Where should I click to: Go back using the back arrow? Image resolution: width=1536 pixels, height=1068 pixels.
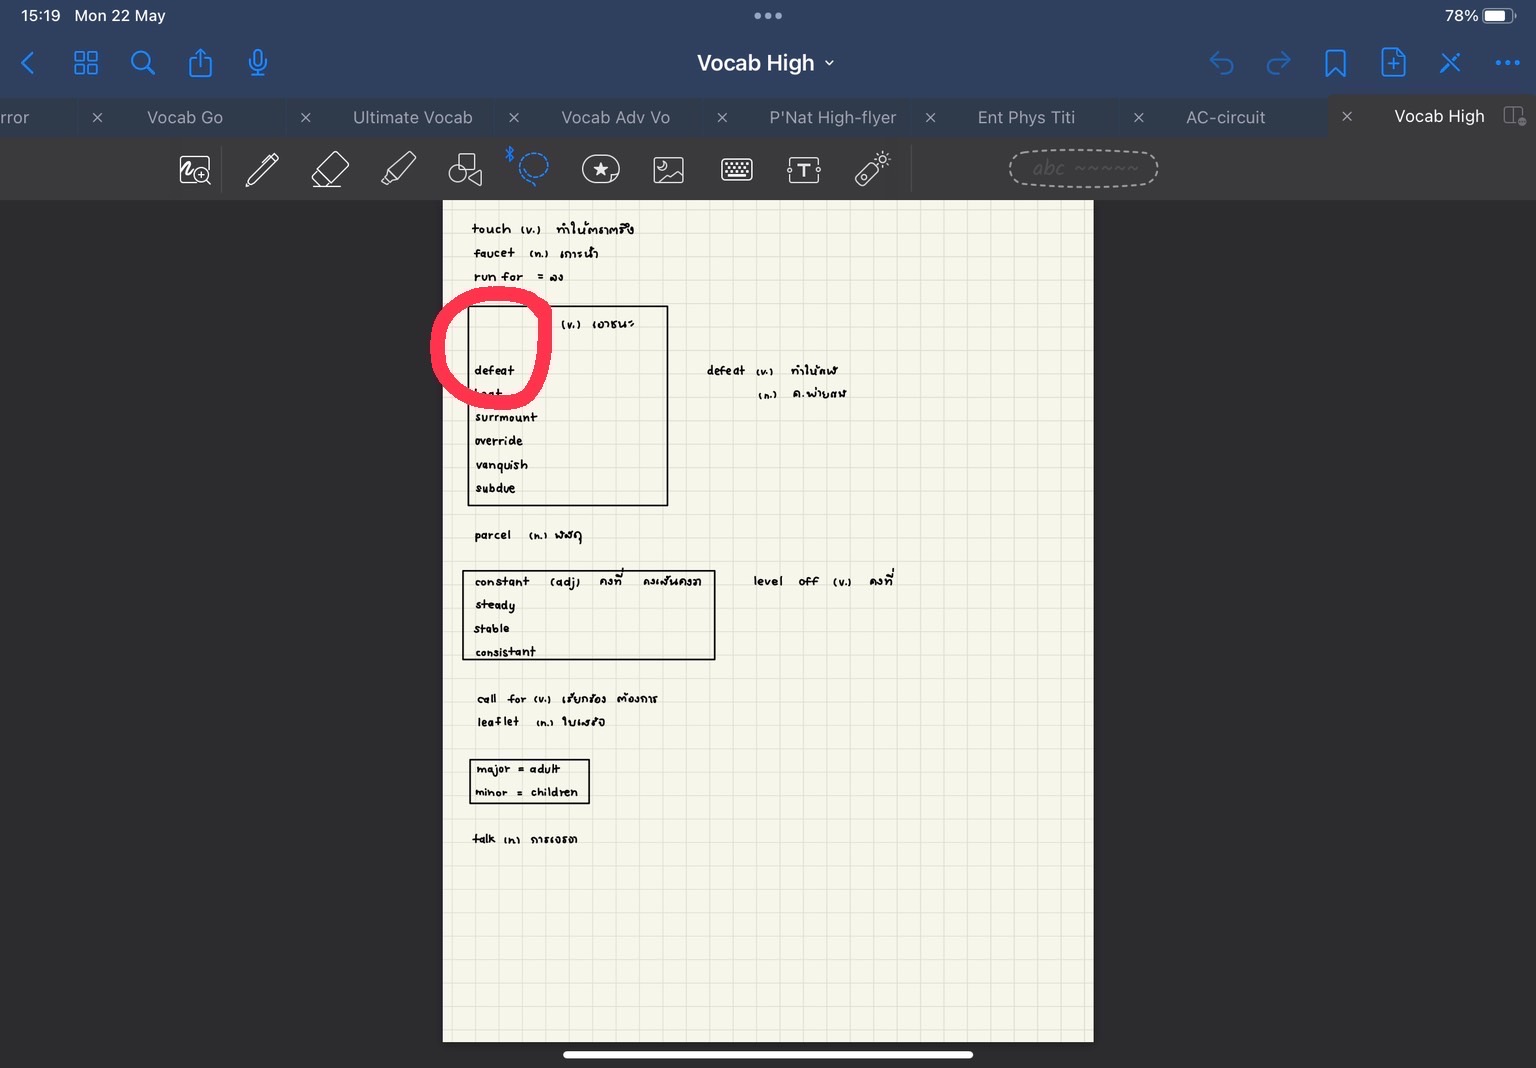(x=28, y=63)
